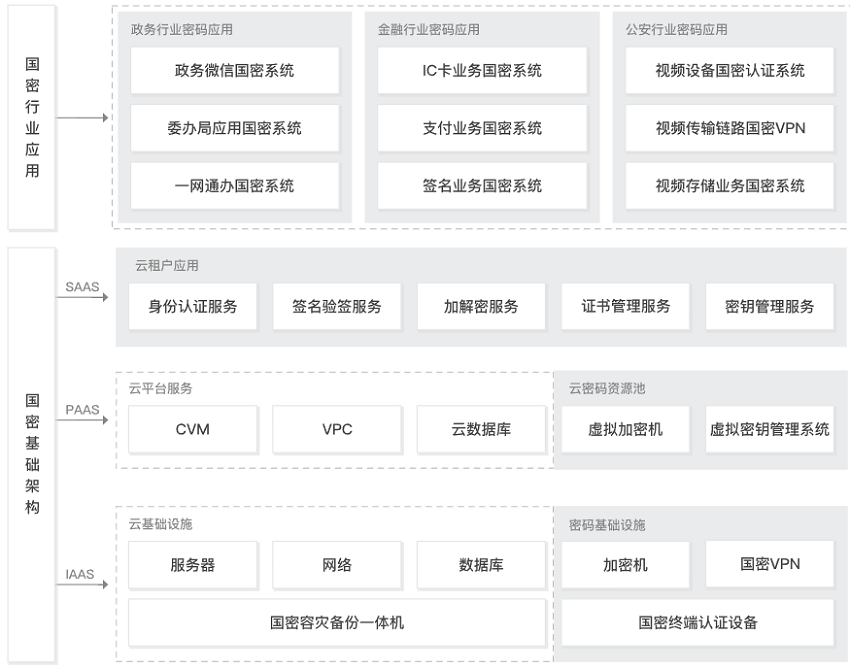Select the 支付业务国密系统 box
The height and width of the screenshot is (668, 850).
[482, 128]
